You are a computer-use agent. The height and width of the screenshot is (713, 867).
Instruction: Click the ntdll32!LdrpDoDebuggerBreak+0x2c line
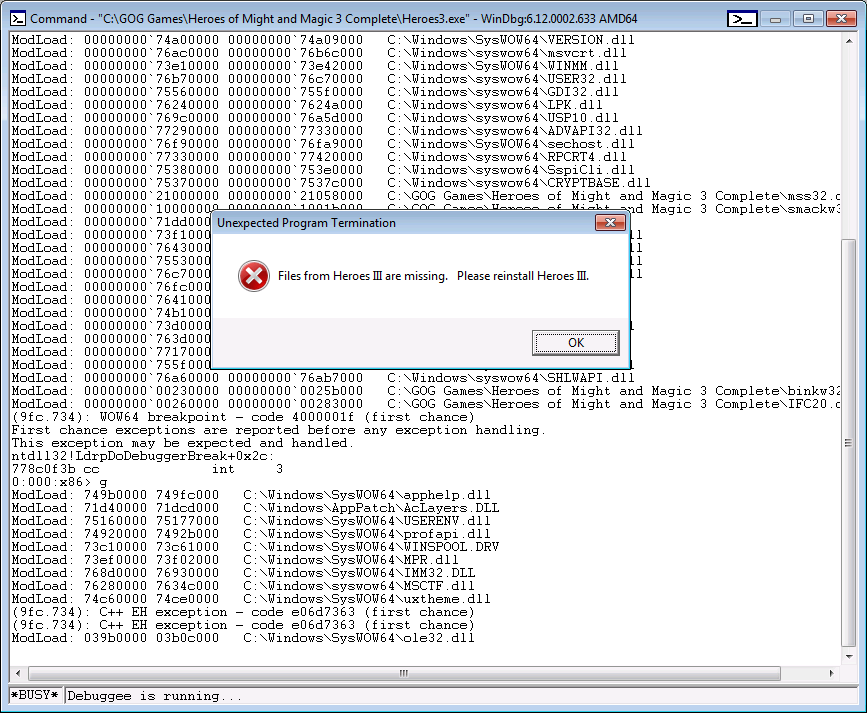(143, 456)
